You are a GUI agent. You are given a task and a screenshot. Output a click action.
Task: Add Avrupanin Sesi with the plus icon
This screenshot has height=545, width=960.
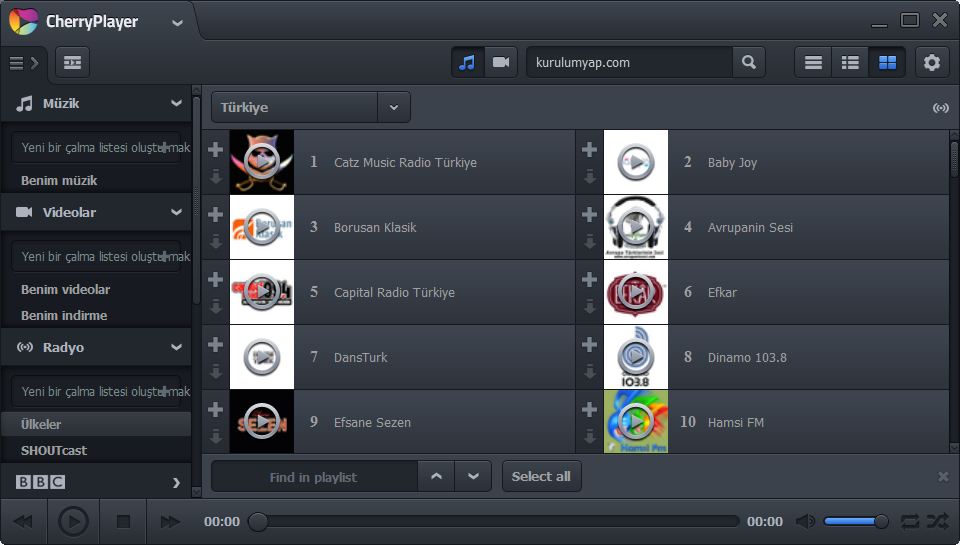click(589, 214)
